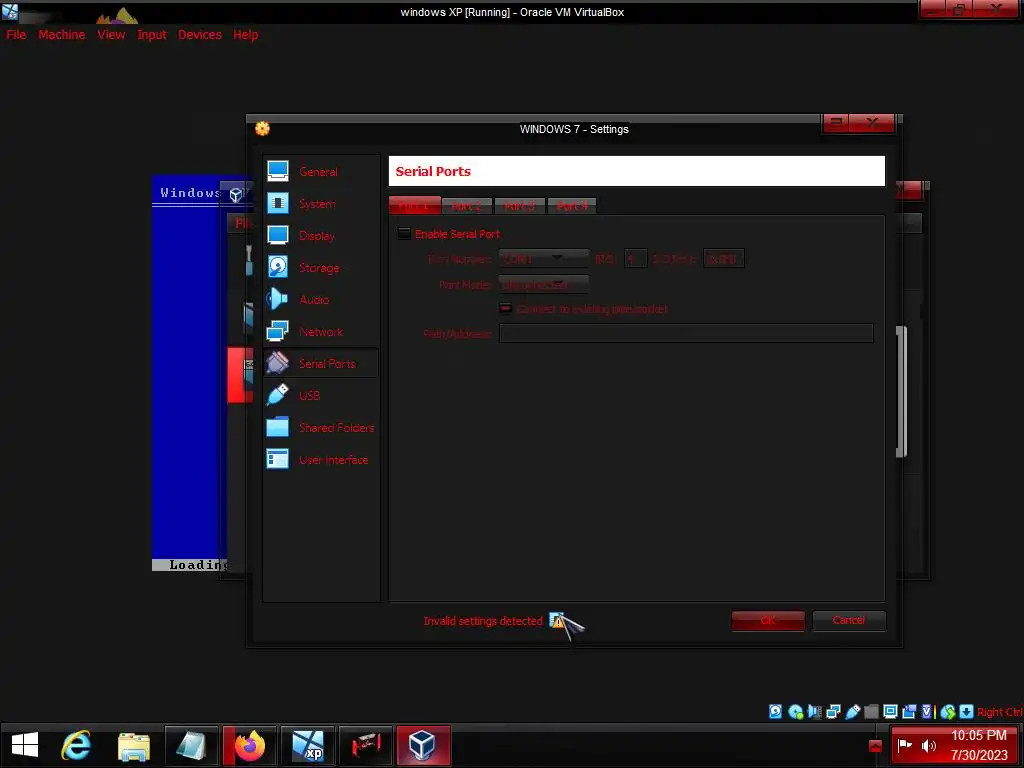The height and width of the screenshot is (768, 1024).
Task: Open the Windows Start button
Action: click(25, 745)
